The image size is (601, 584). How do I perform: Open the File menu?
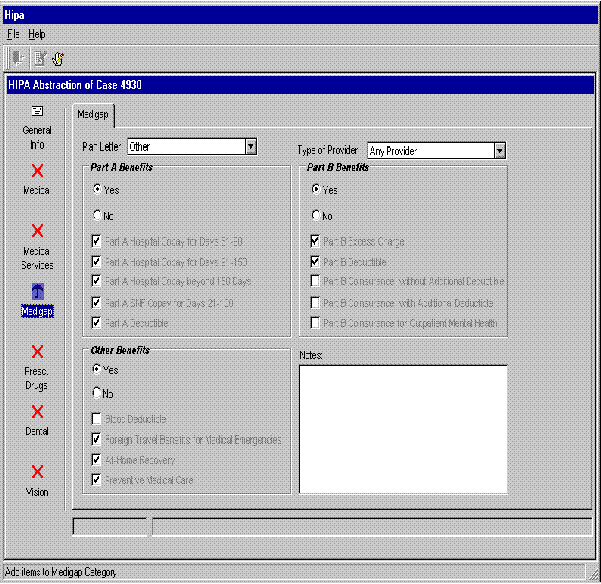13,34
